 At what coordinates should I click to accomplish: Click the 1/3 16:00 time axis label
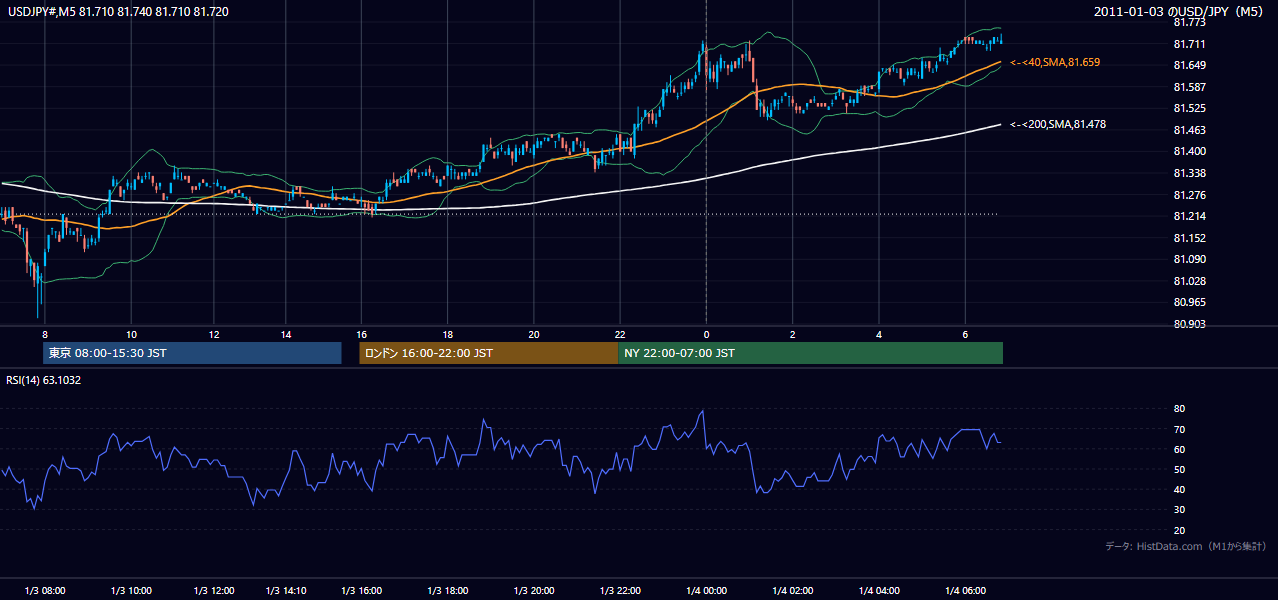(362, 590)
